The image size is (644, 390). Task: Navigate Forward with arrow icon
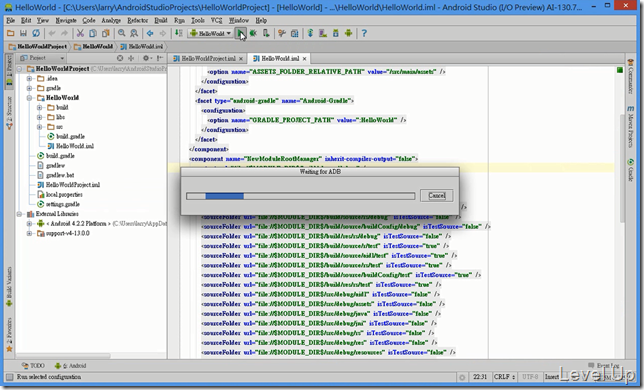click(x=163, y=33)
